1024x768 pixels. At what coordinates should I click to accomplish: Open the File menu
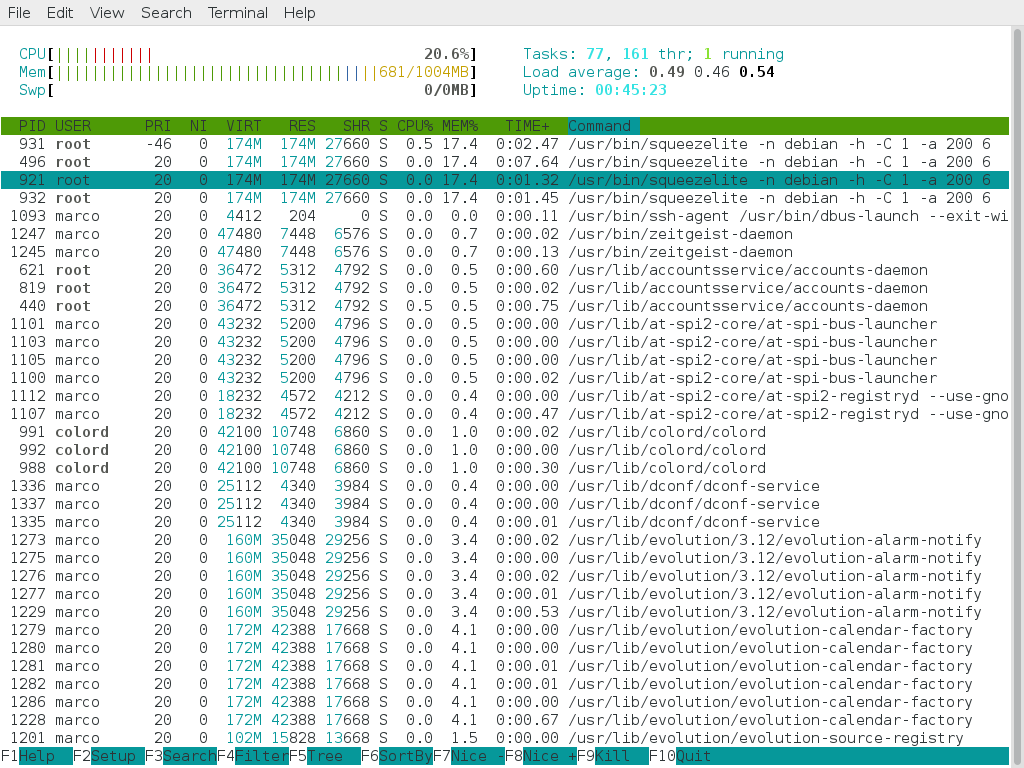(x=19, y=13)
